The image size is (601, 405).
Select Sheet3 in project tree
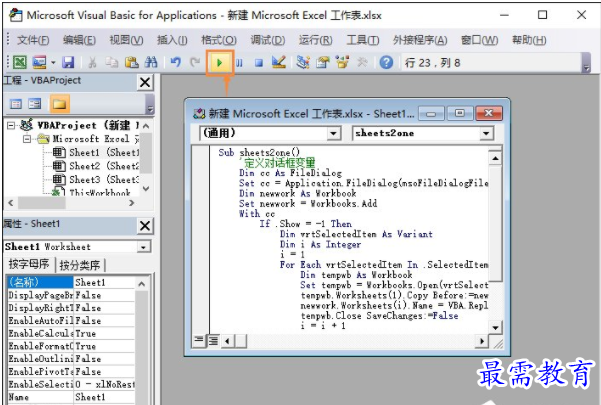point(96,179)
